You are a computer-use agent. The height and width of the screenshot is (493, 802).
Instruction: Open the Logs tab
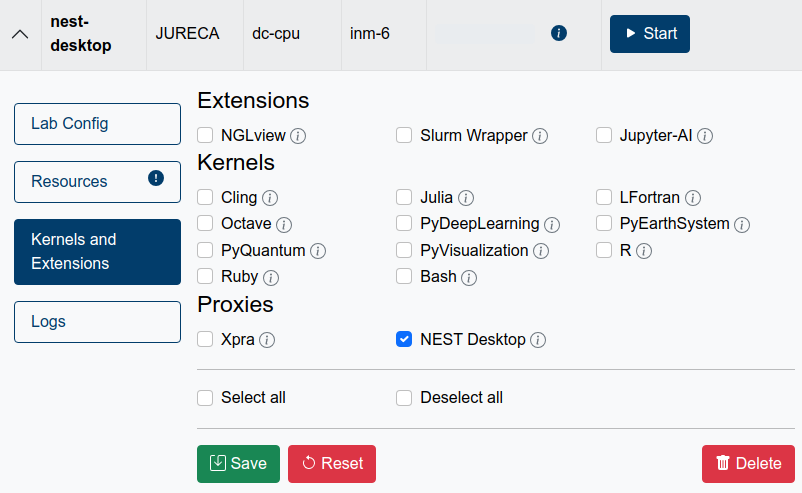[x=97, y=322]
